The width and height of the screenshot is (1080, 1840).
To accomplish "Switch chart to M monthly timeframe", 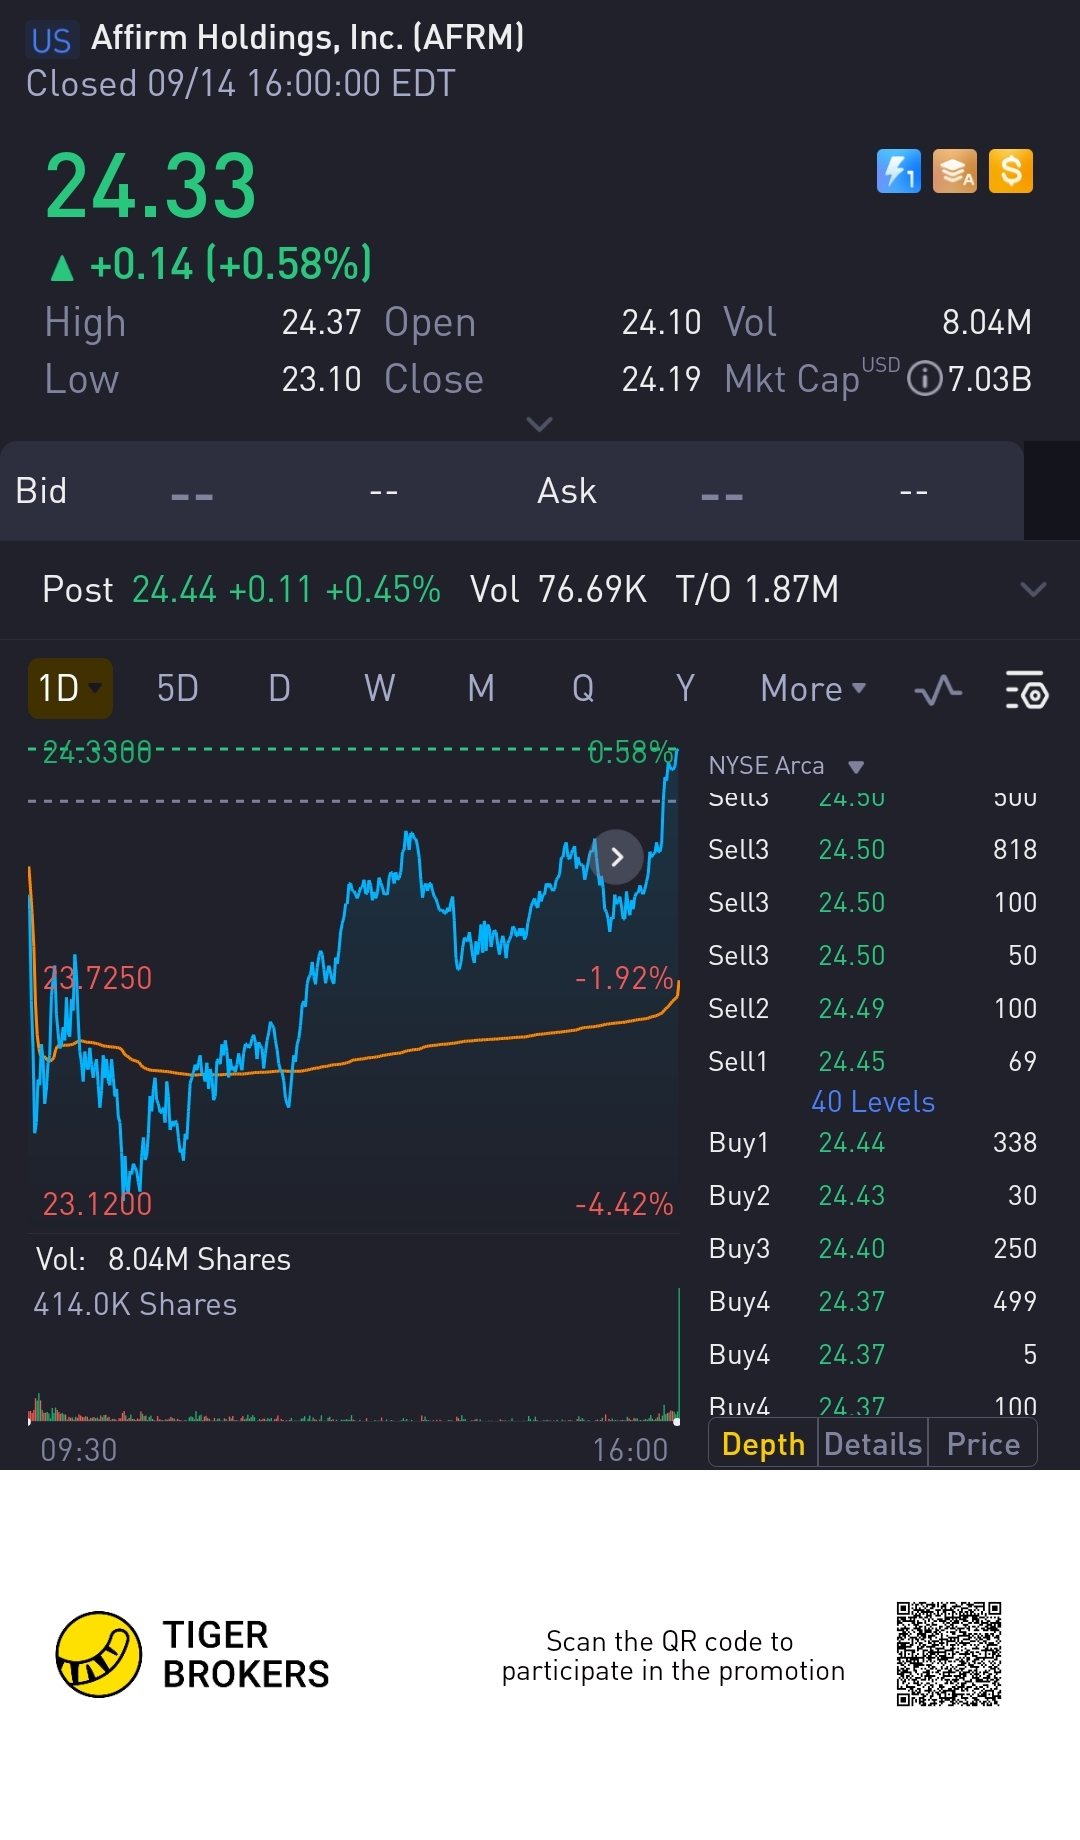I will (x=481, y=688).
